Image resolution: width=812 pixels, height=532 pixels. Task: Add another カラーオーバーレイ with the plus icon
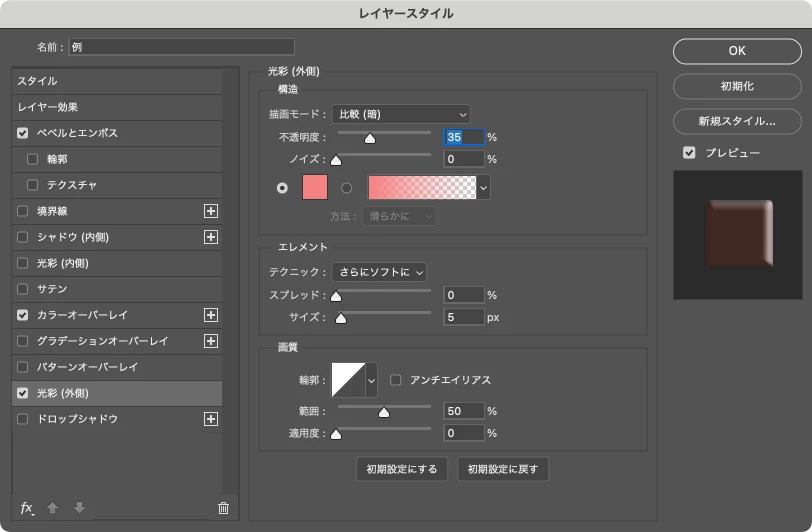211,315
